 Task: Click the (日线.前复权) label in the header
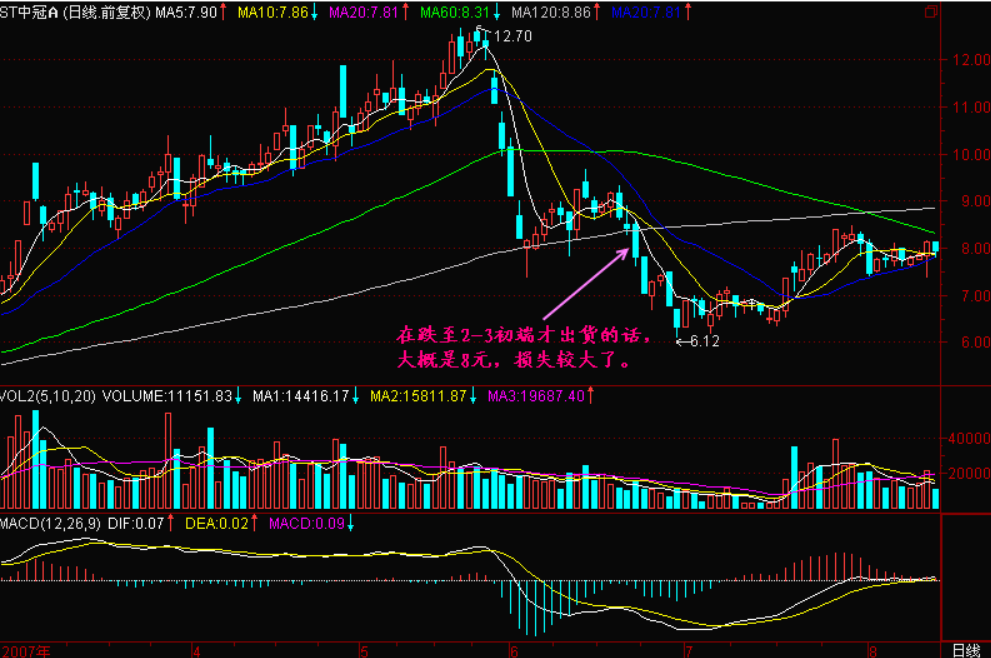click(110, 12)
